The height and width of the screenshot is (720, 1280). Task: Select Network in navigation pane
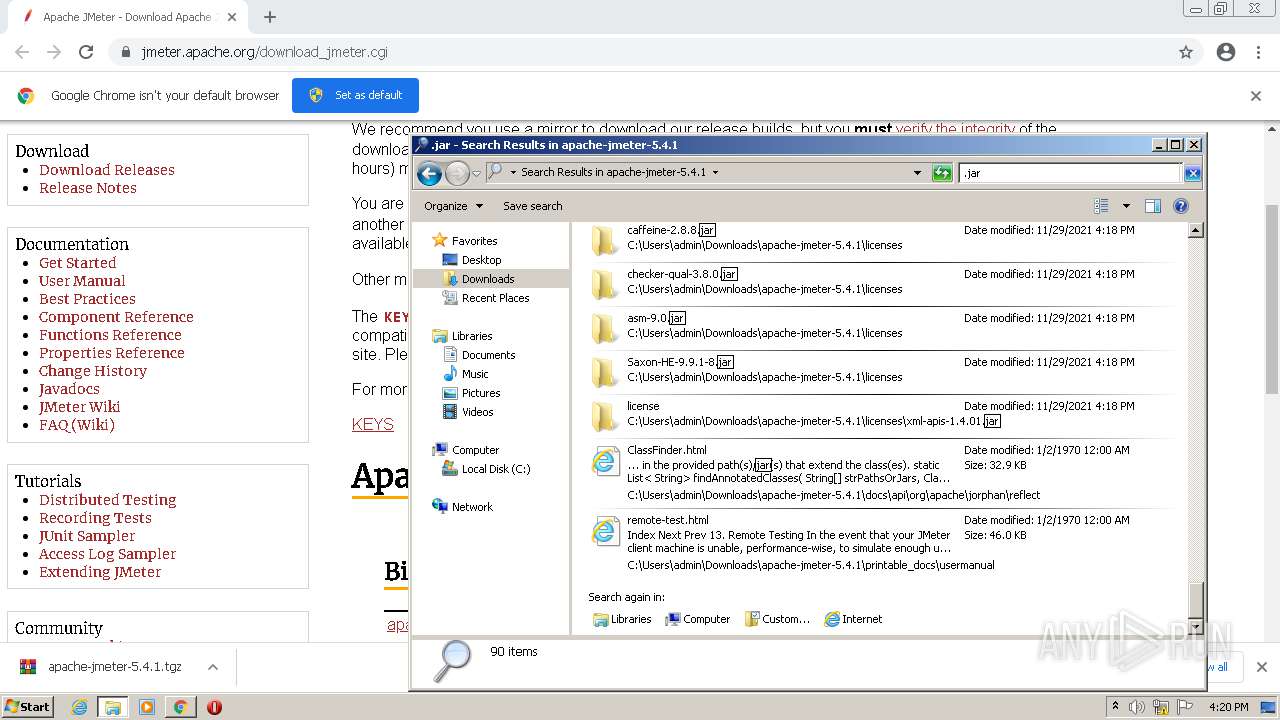click(x=472, y=507)
